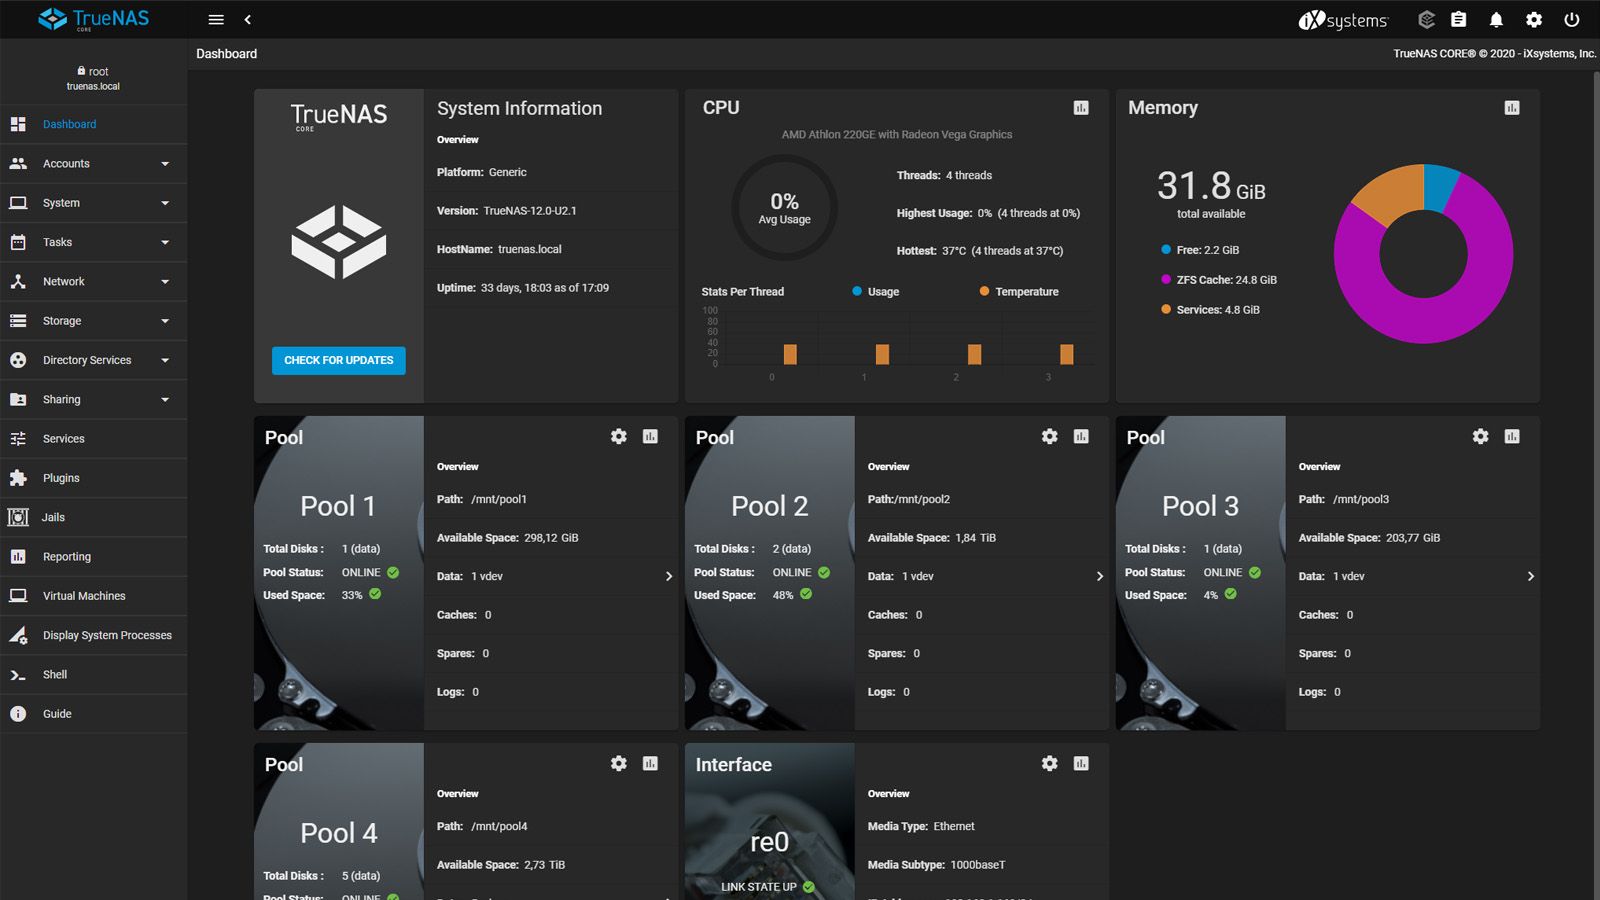Screen dimensions: 1600x900
Task: Open the top bar settings gear
Action: pyautogui.click(x=1534, y=19)
